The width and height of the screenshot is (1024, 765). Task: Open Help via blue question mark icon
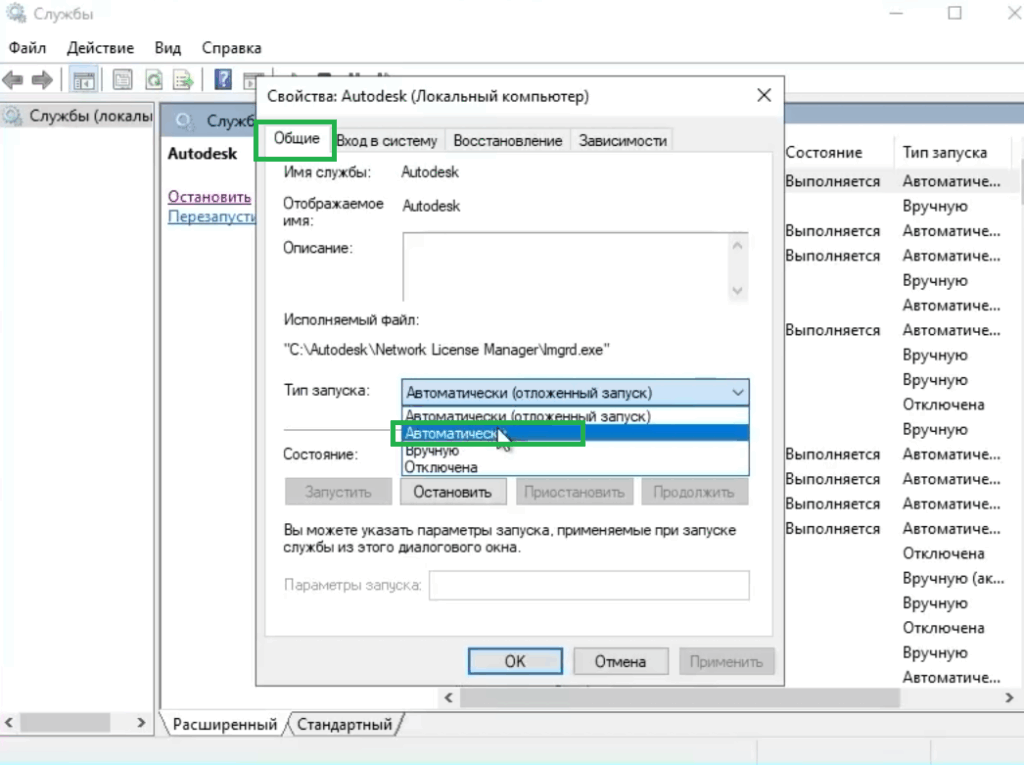[x=224, y=80]
